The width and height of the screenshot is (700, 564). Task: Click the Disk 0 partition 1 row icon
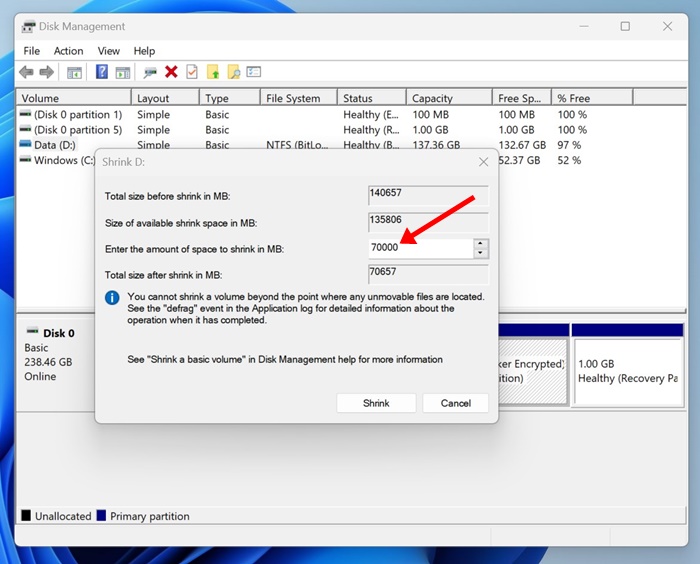click(x=25, y=113)
